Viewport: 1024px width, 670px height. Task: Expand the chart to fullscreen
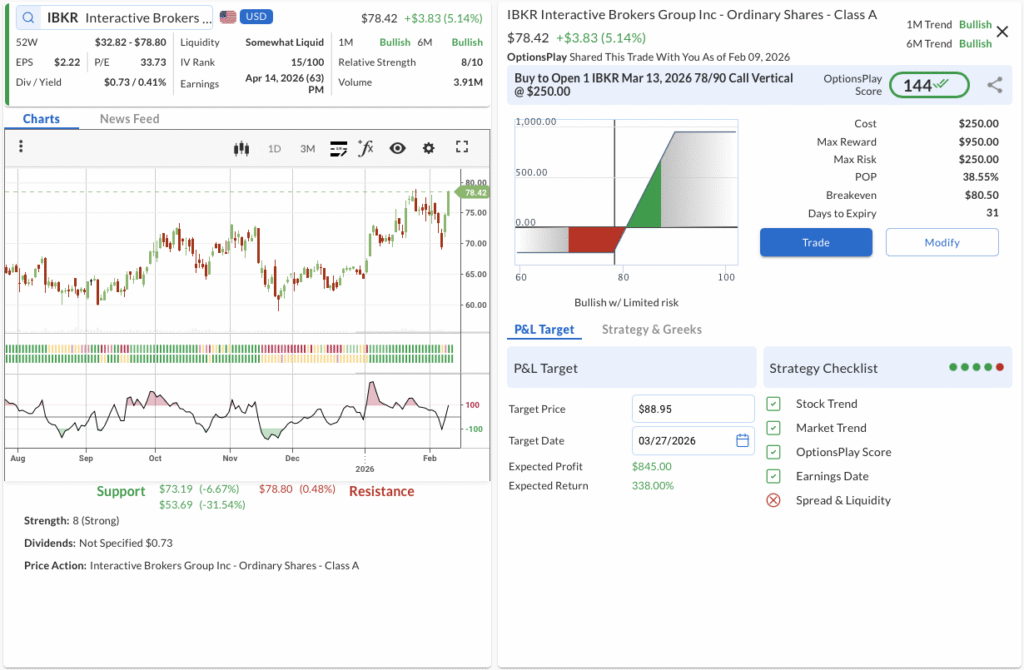462,147
